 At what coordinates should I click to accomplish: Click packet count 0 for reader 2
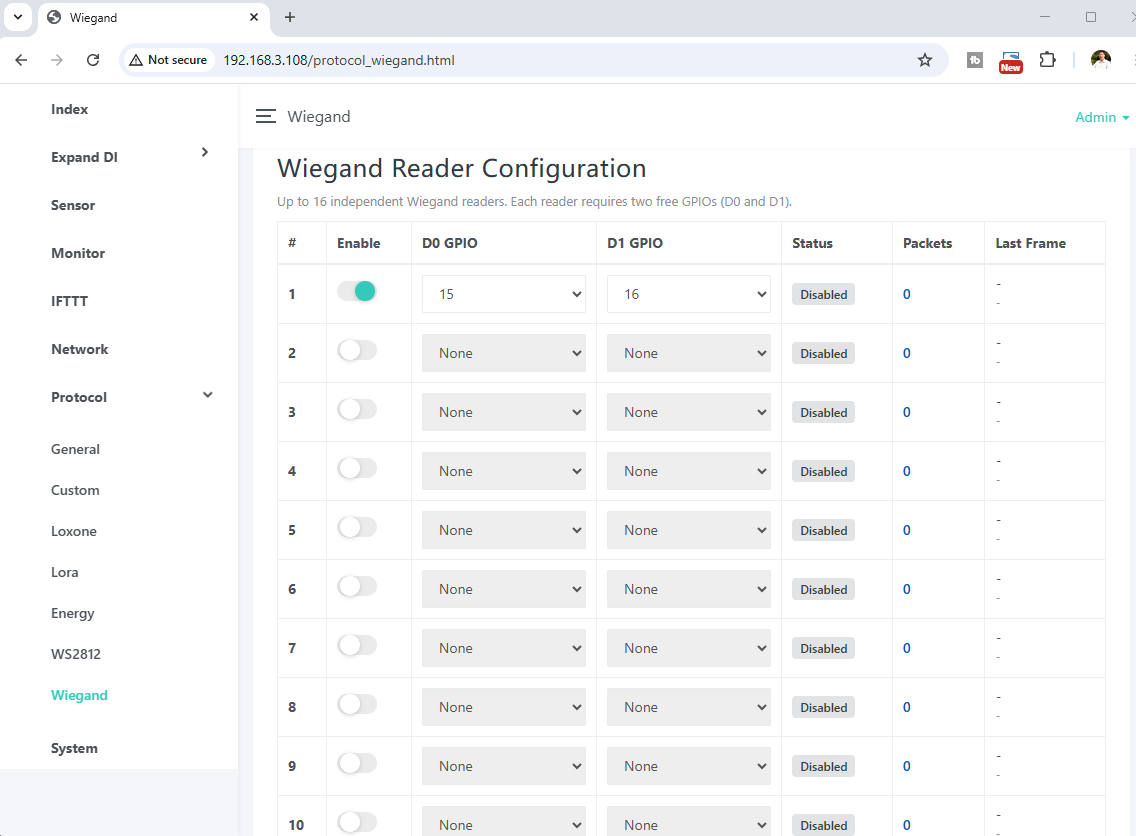click(x=906, y=353)
